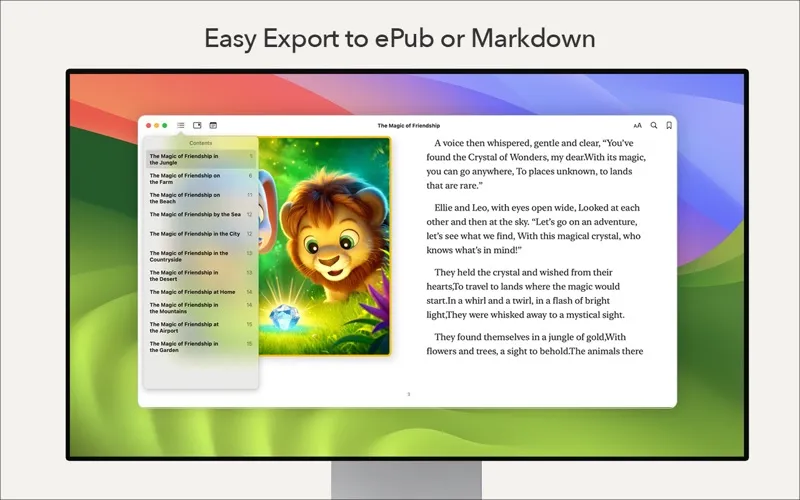The height and width of the screenshot is (500, 800).
Task: Navigate to 'The Magic of Friendship in the City'
Action: click(x=201, y=234)
